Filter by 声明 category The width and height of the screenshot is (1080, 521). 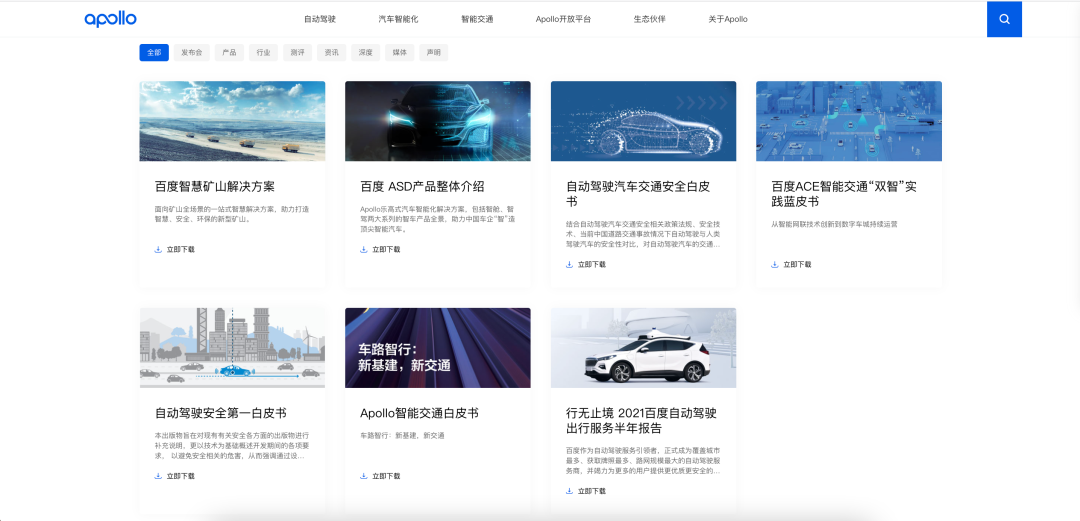pos(434,52)
